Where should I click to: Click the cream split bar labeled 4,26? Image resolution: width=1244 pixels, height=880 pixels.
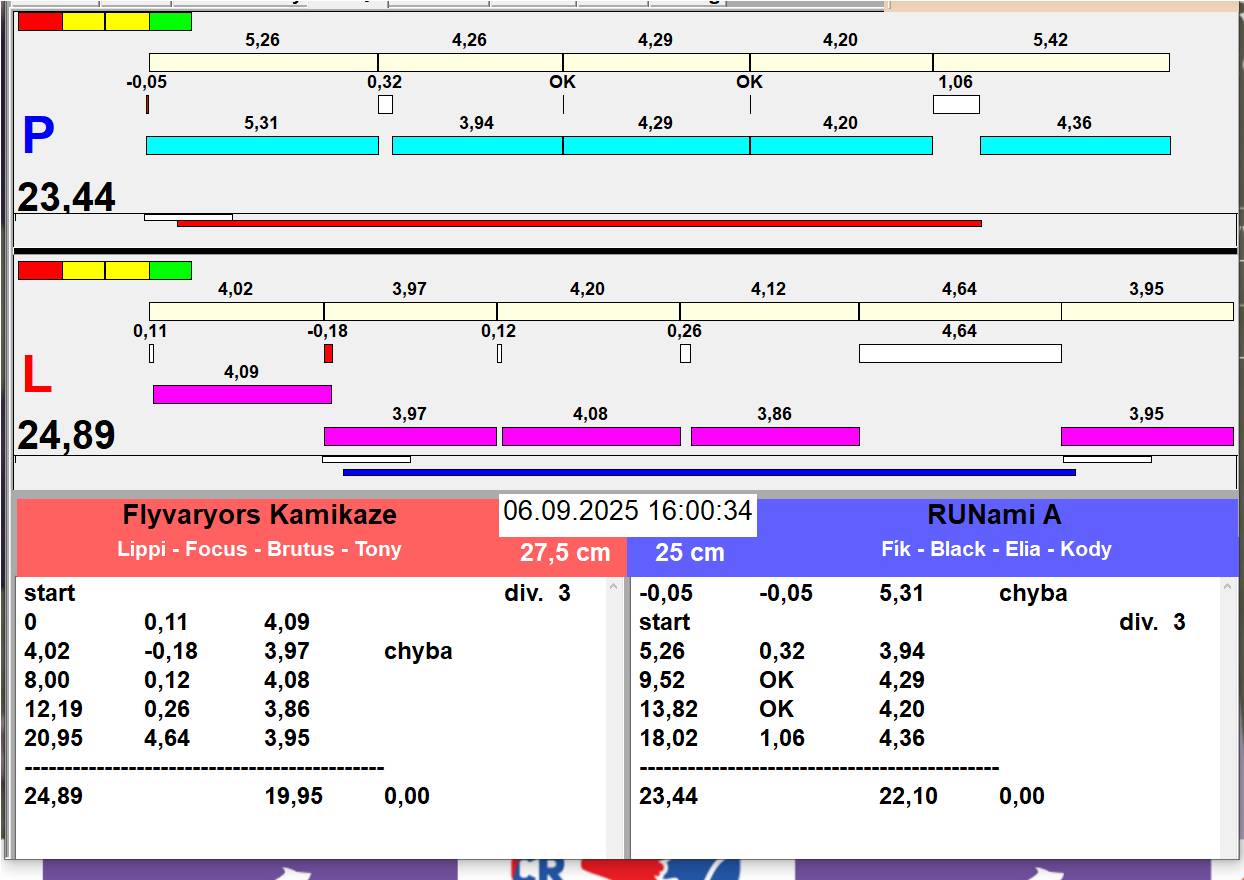pyautogui.click(x=470, y=62)
